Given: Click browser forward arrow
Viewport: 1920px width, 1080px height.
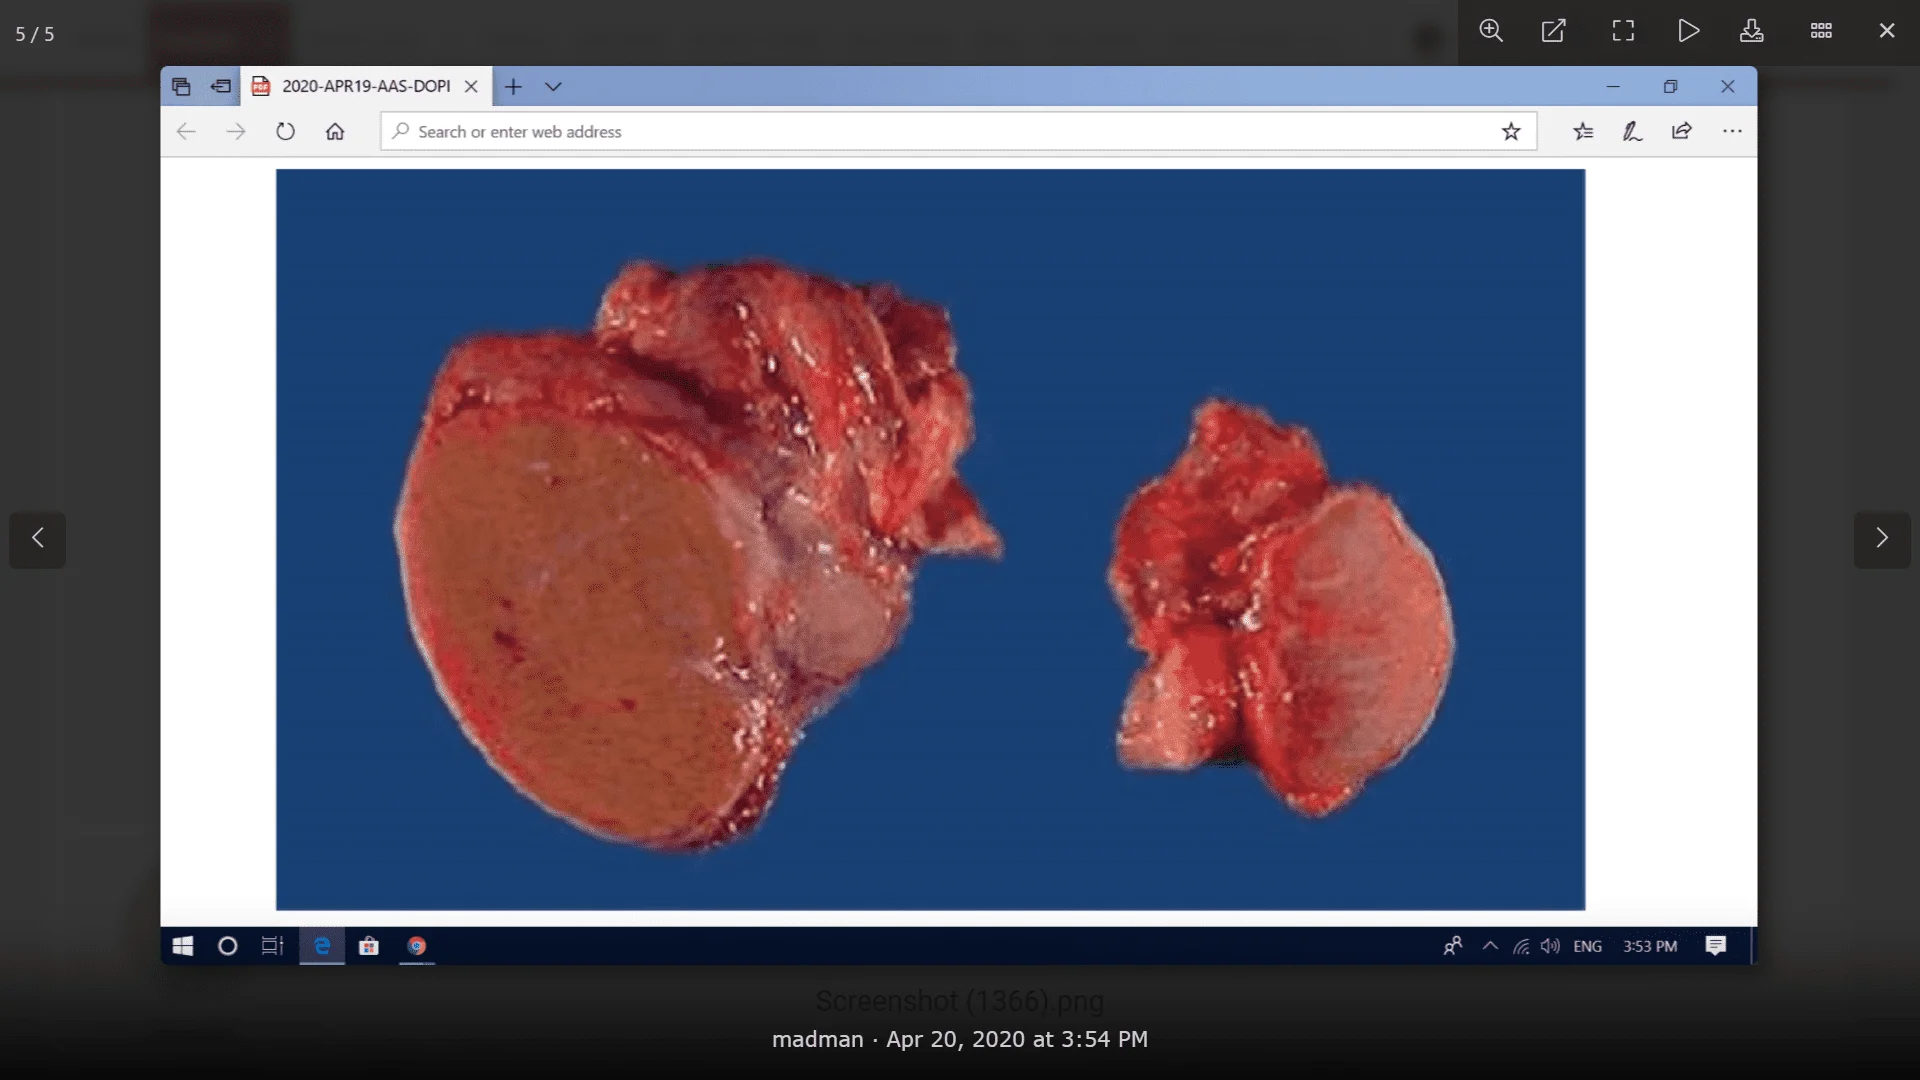Looking at the screenshot, I should click(x=236, y=131).
